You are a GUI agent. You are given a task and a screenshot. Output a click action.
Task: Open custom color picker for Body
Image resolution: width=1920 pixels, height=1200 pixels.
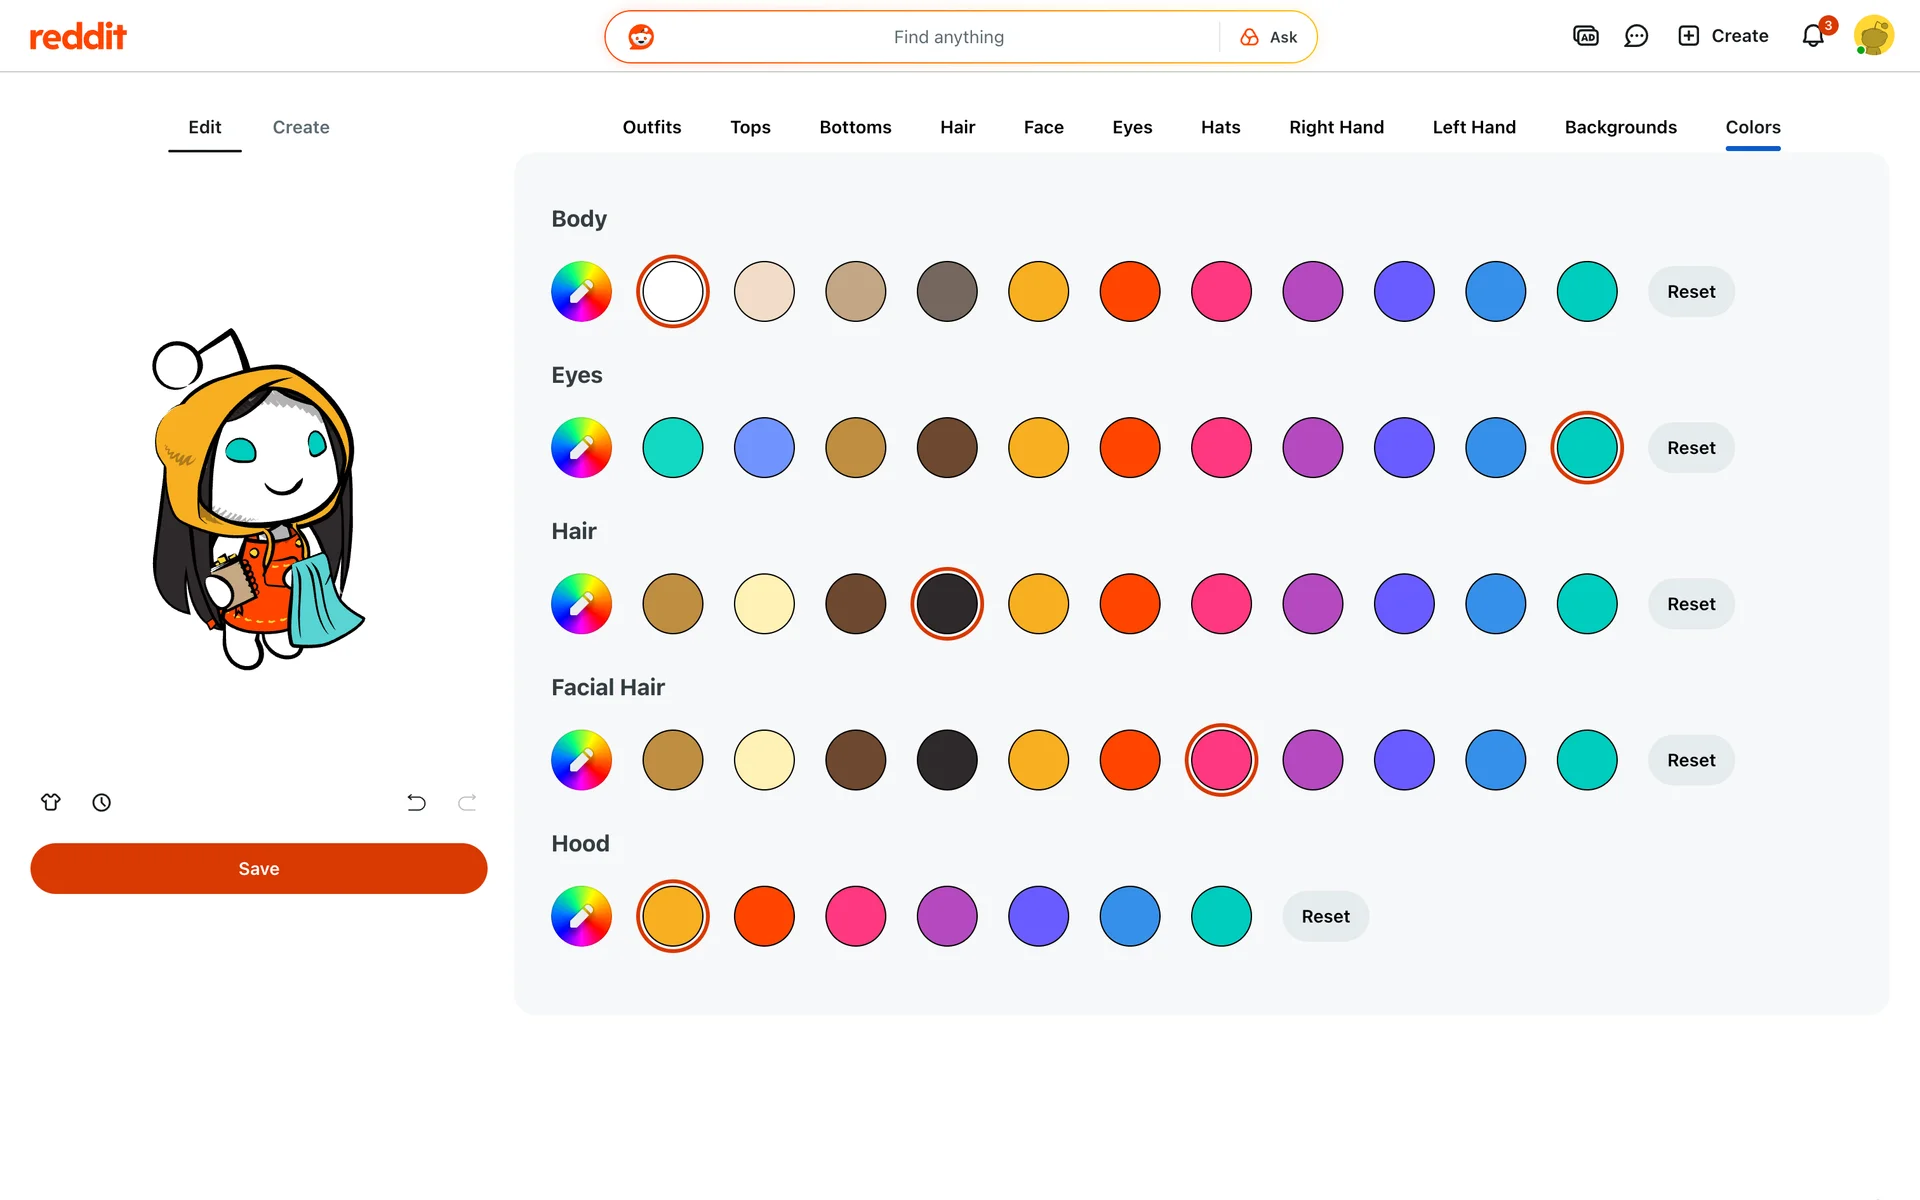pos(581,291)
